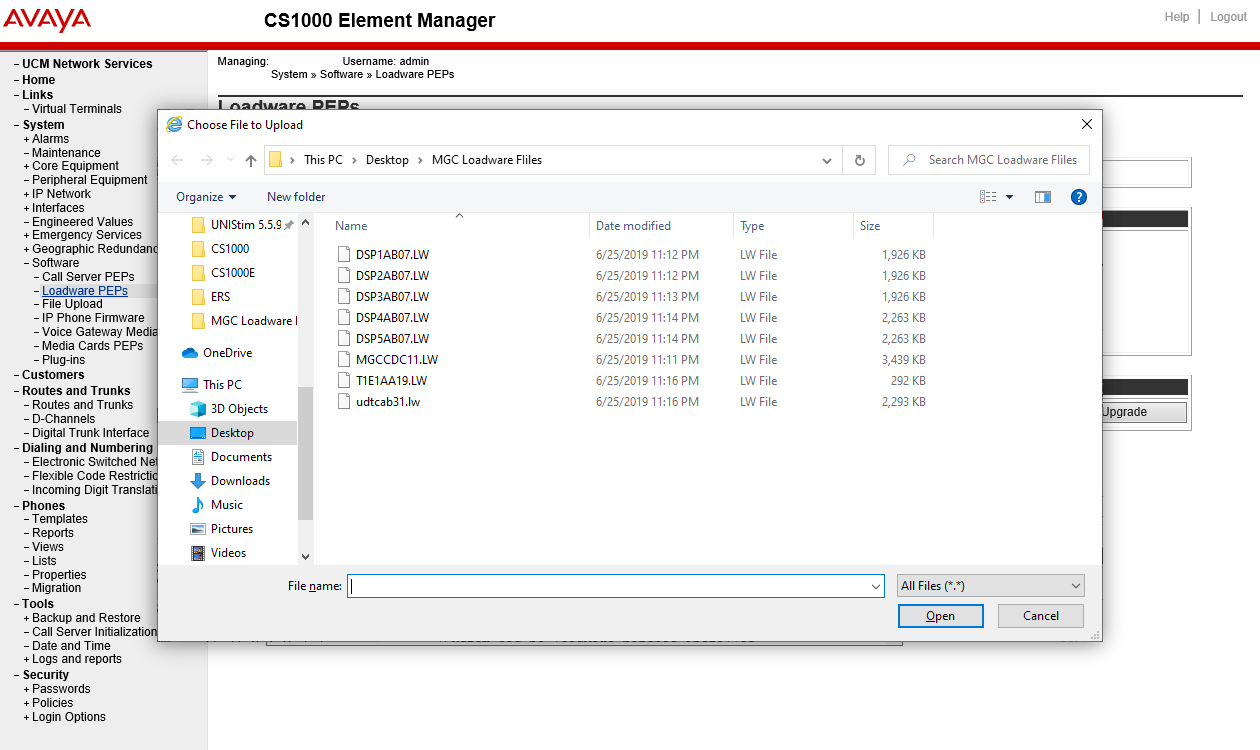
Task: Click the Avaya logo
Action: click(x=47, y=19)
